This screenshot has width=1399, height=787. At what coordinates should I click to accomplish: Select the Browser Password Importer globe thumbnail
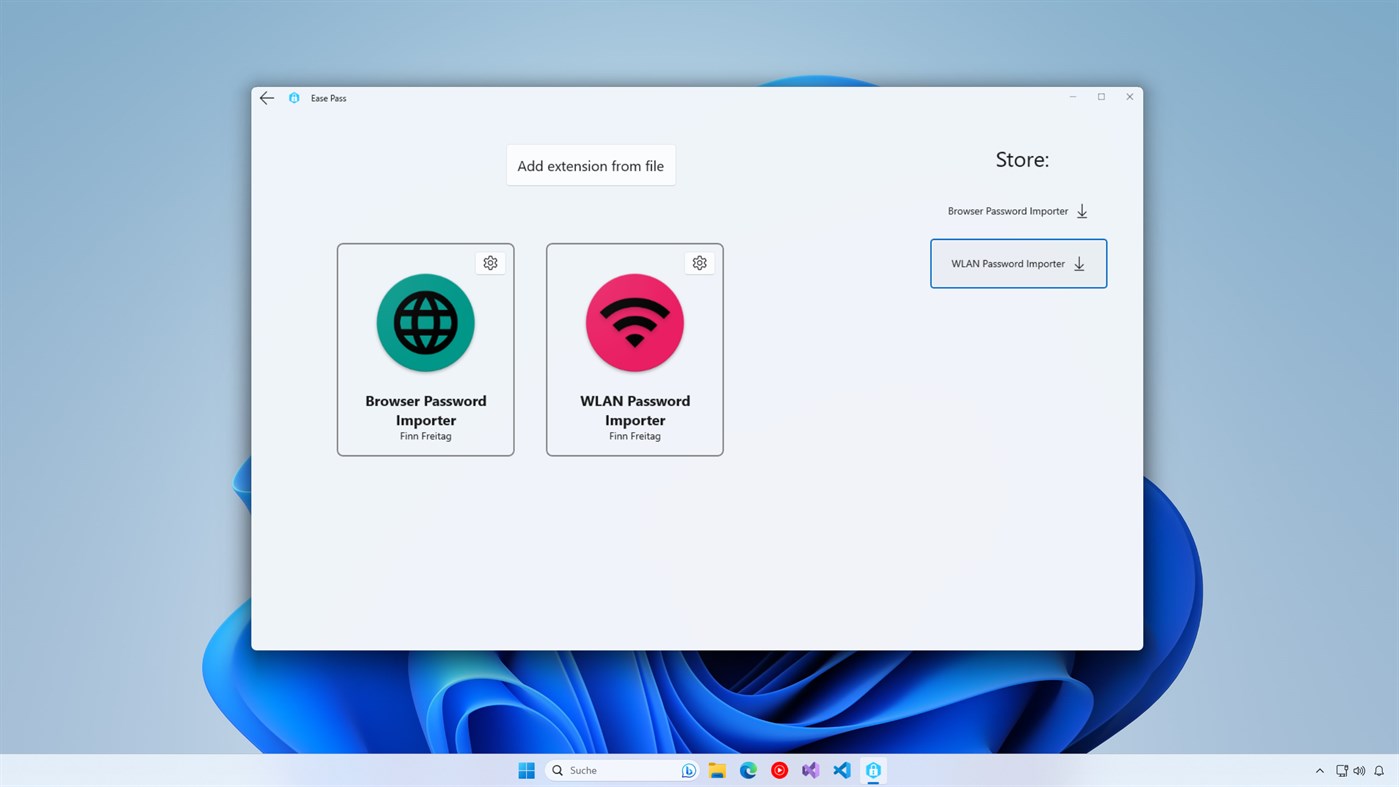(425, 322)
